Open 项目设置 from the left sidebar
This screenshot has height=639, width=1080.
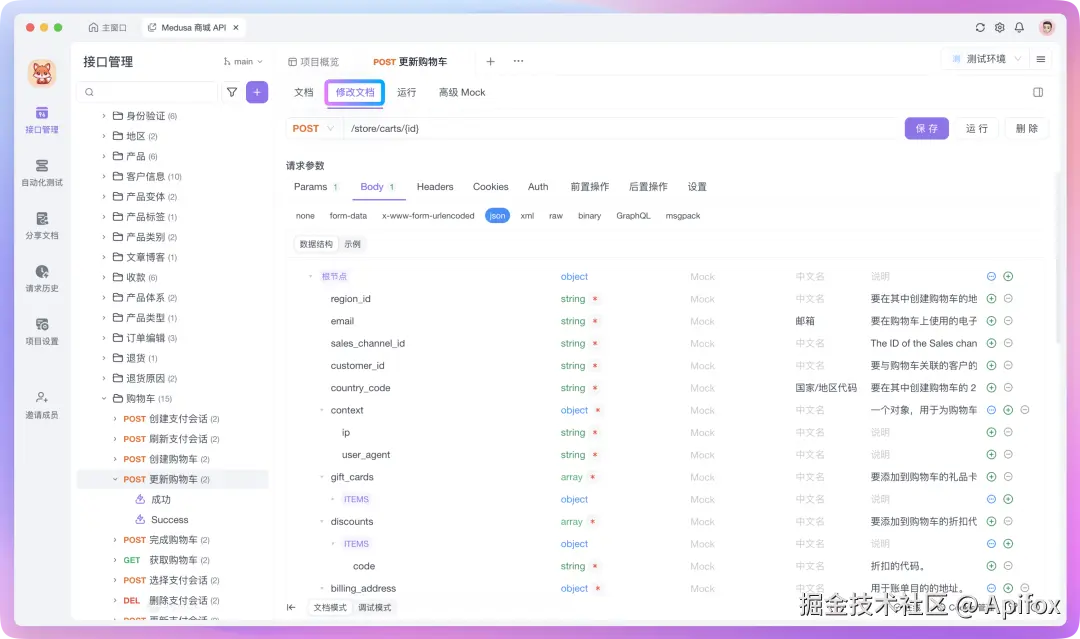tap(41, 332)
